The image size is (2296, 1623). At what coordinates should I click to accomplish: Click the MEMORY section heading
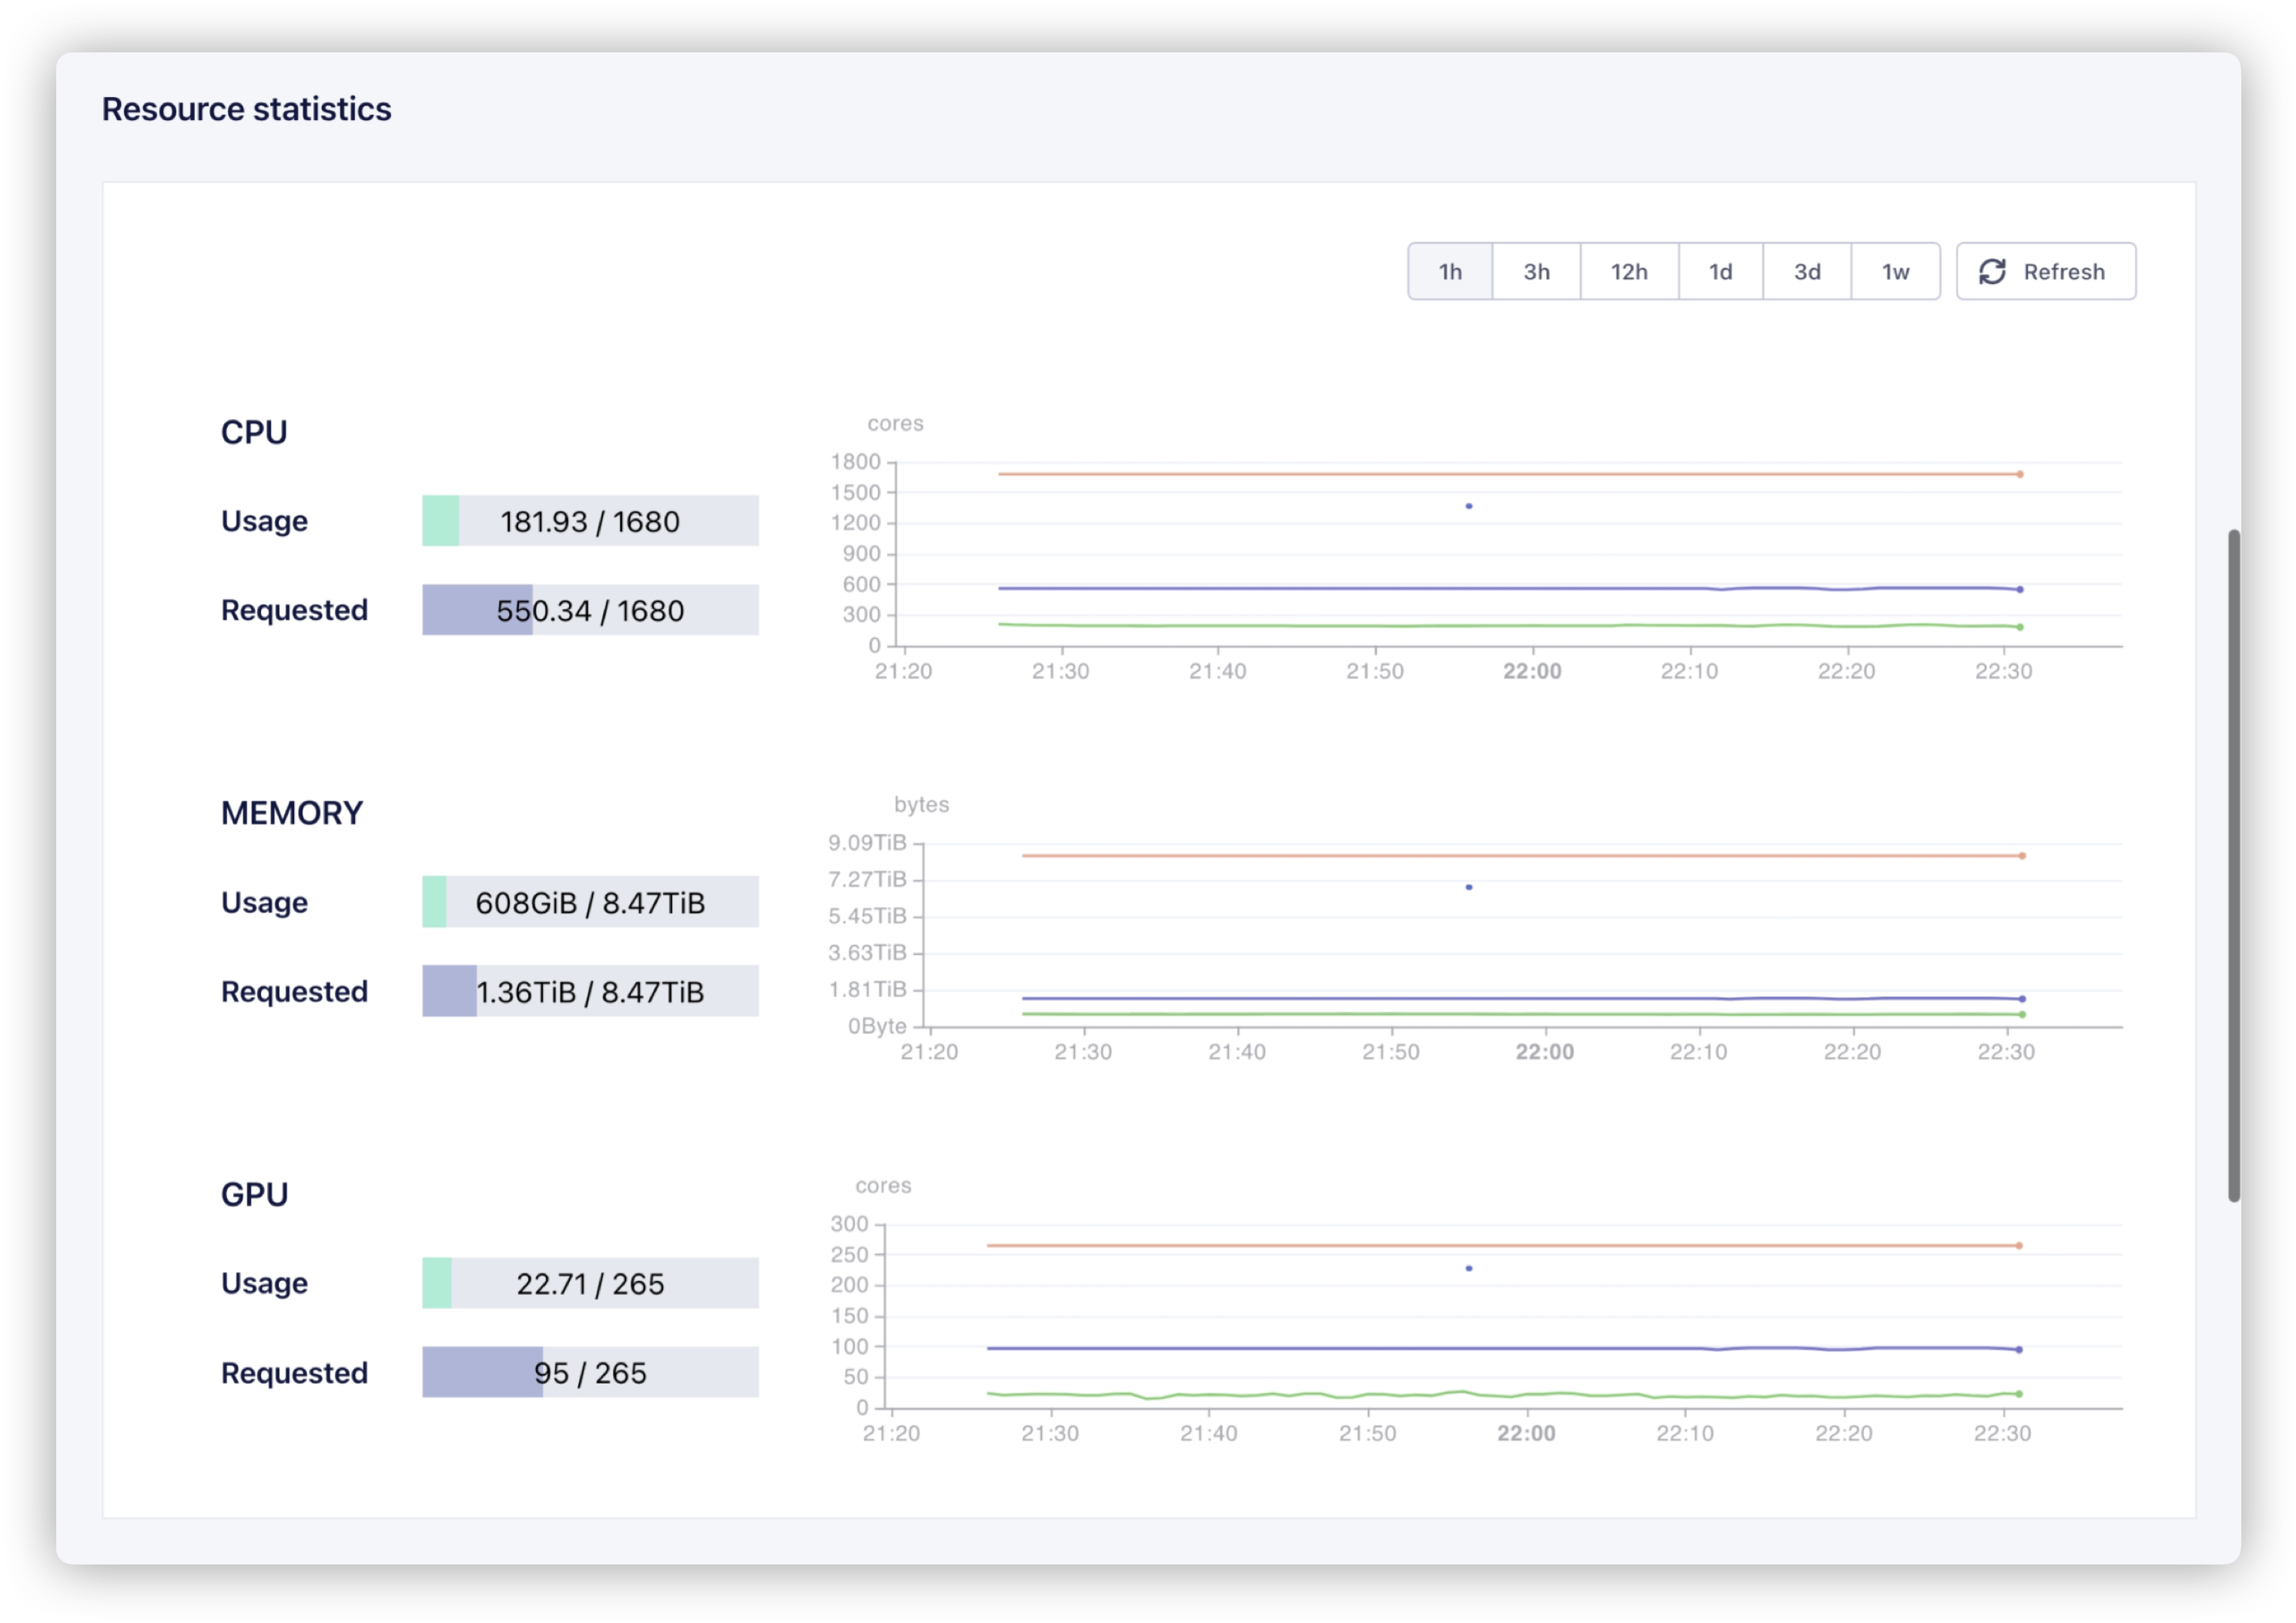[292, 813]
